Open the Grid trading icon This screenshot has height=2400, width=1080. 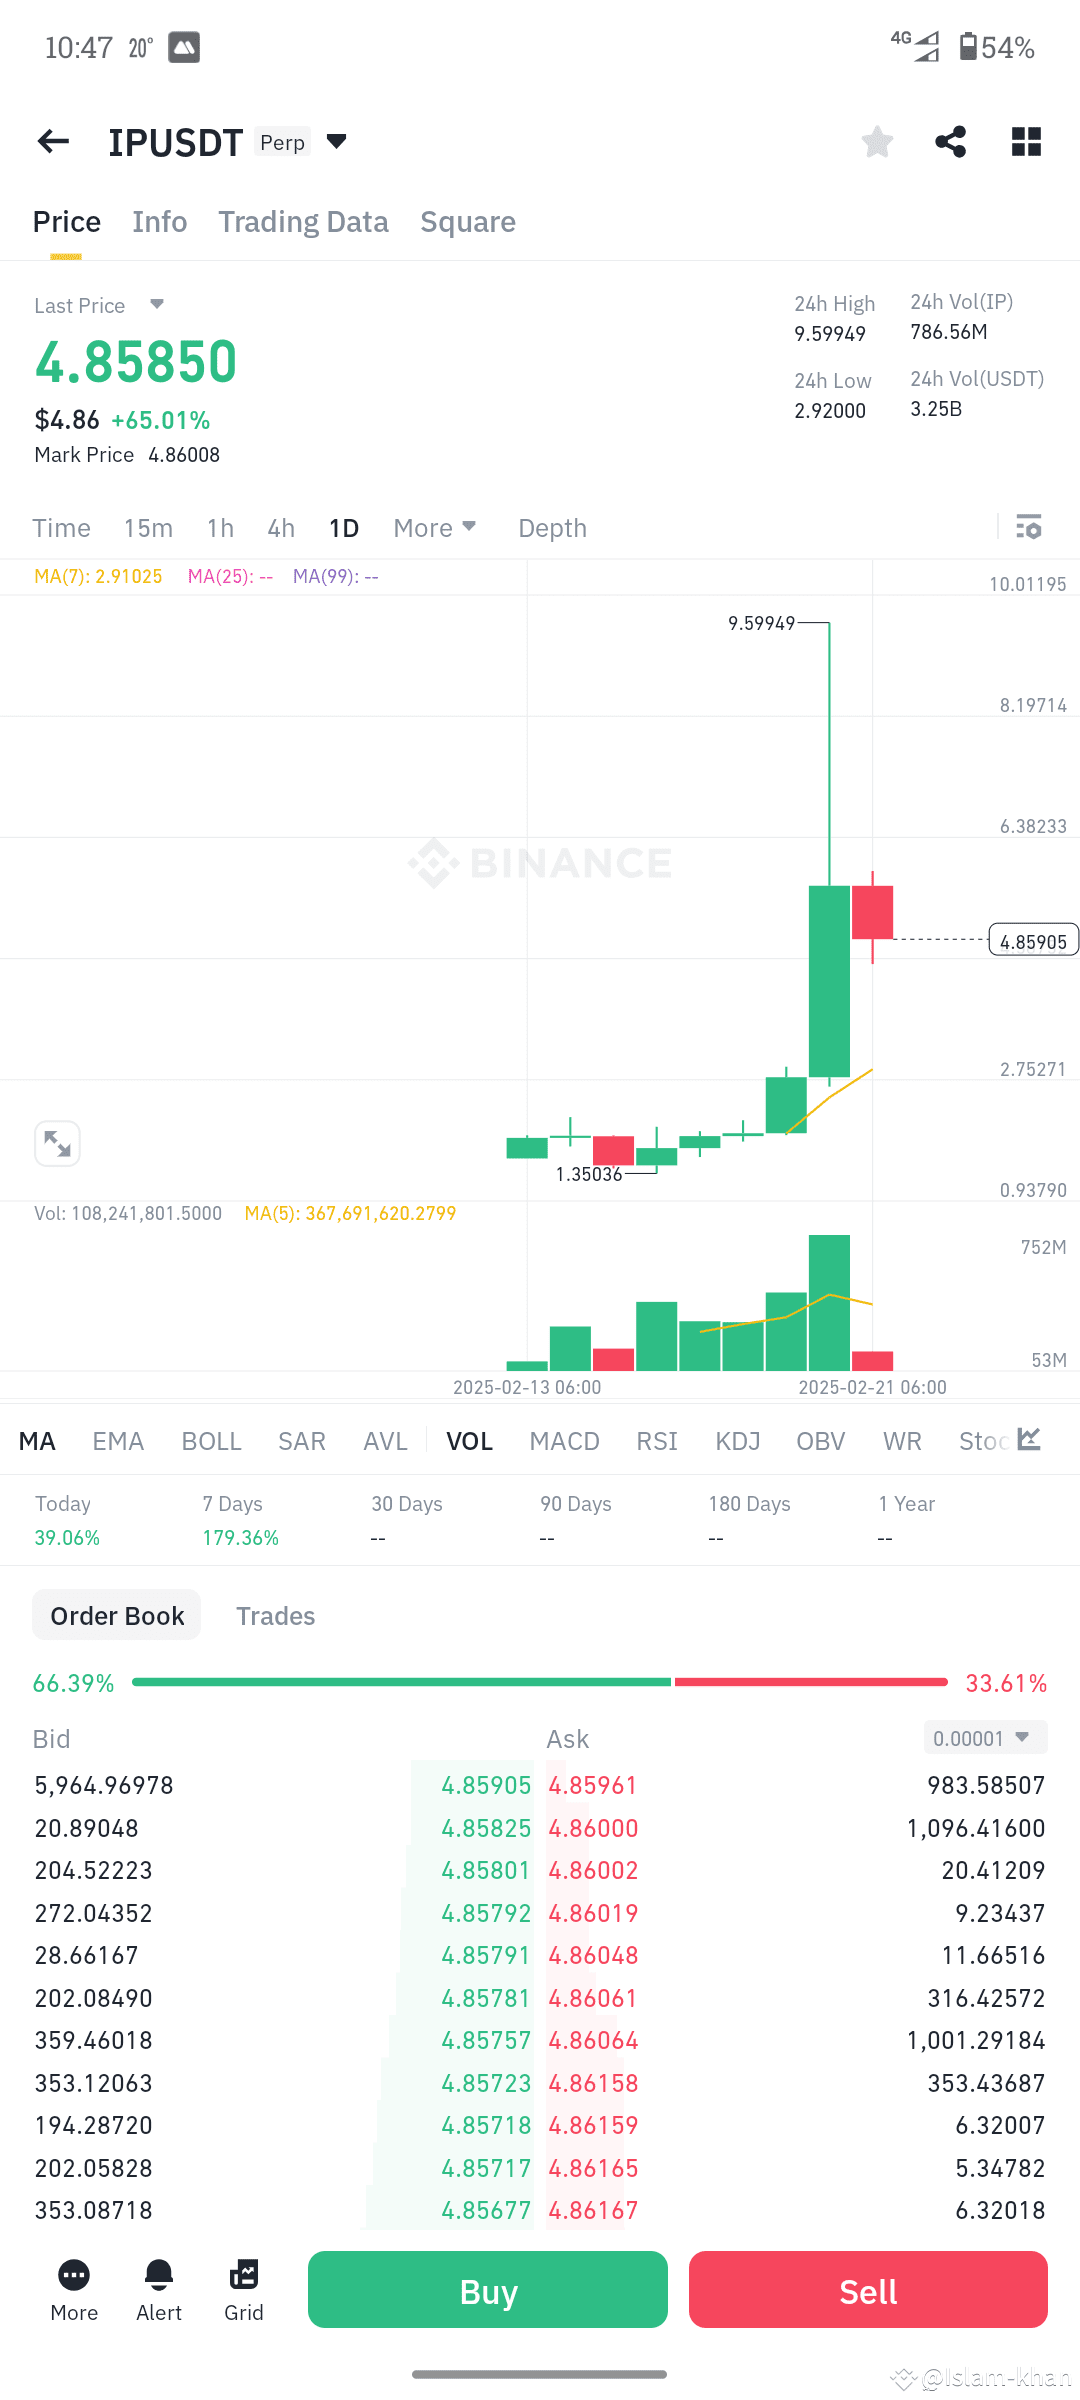pos(243,2288)
